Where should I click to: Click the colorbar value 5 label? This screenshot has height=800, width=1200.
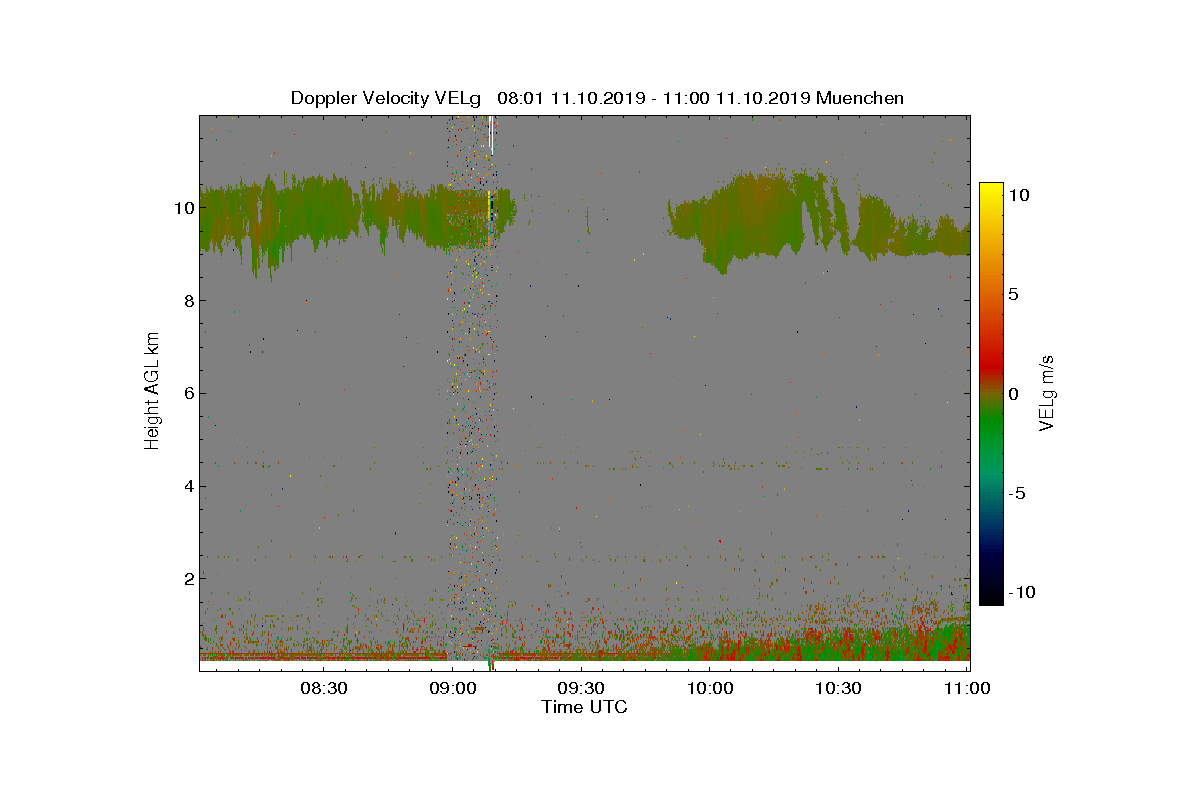[x=1014, y=294]
